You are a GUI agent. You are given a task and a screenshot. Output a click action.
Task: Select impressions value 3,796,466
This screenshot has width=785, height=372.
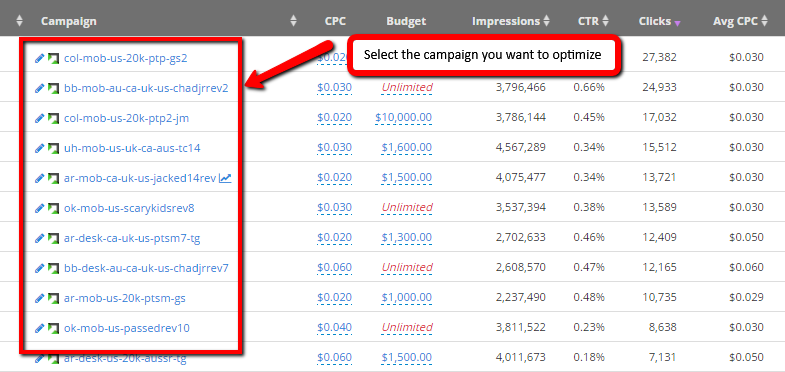[x=521, y=88]
